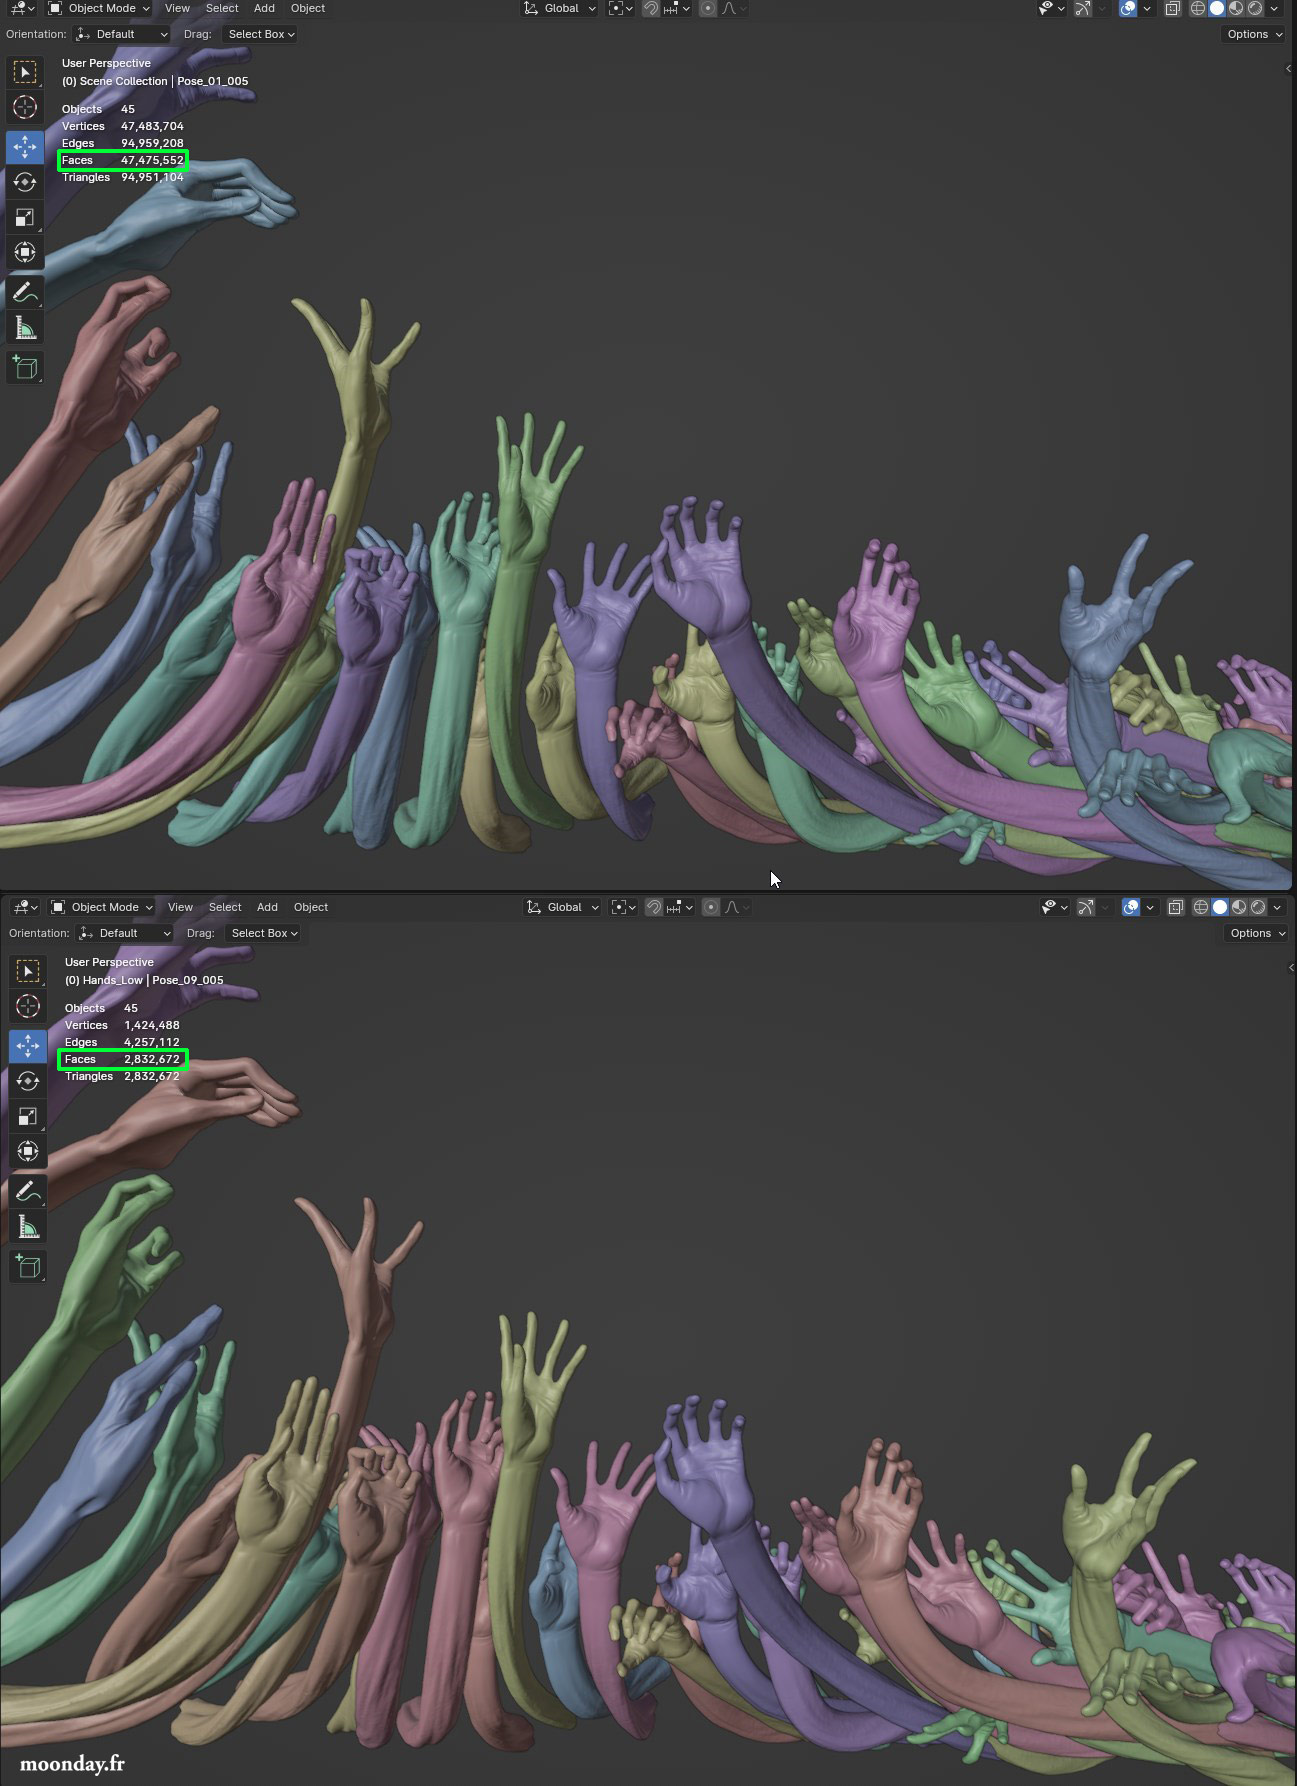
Task: Choose the Annotate tool in the bottom viewport
Action: (x=28, y=1191)
